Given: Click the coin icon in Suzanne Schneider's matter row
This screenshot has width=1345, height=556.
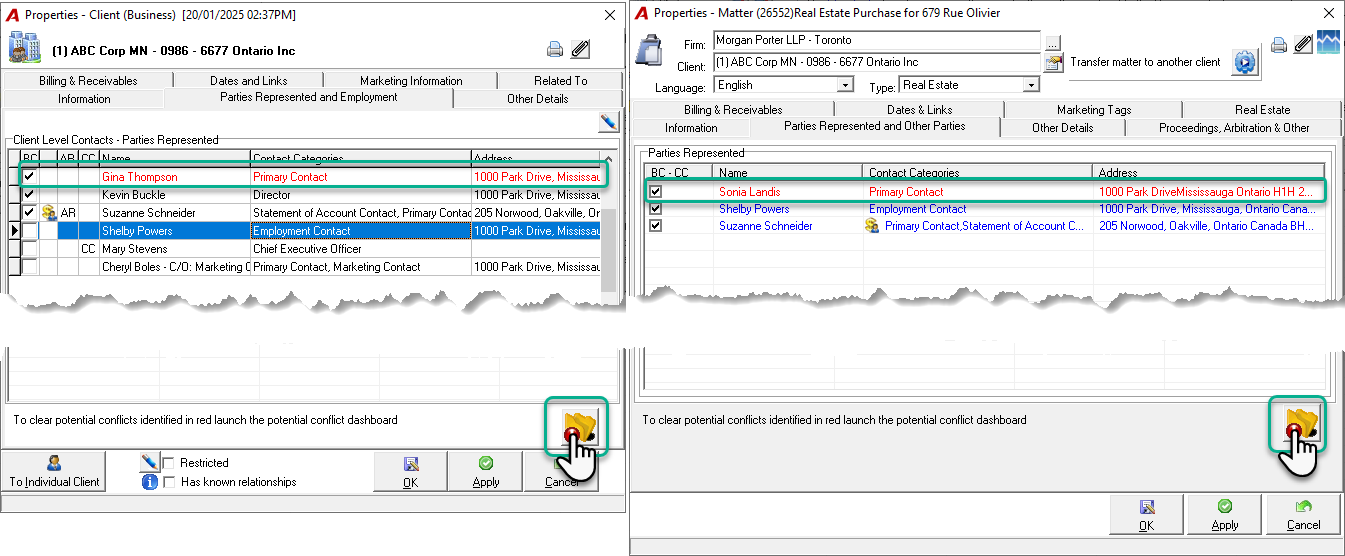Looking at the screenshot, I should point(872,226).
